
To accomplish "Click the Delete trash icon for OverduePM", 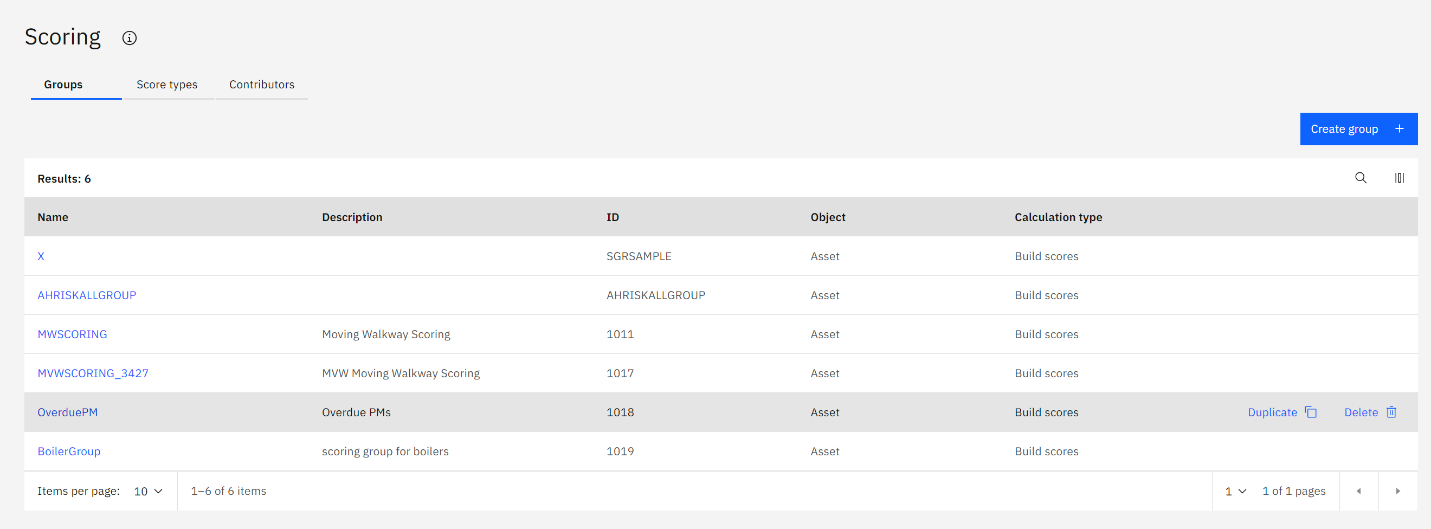I will pyautogui.click(x=1391, y=412).
